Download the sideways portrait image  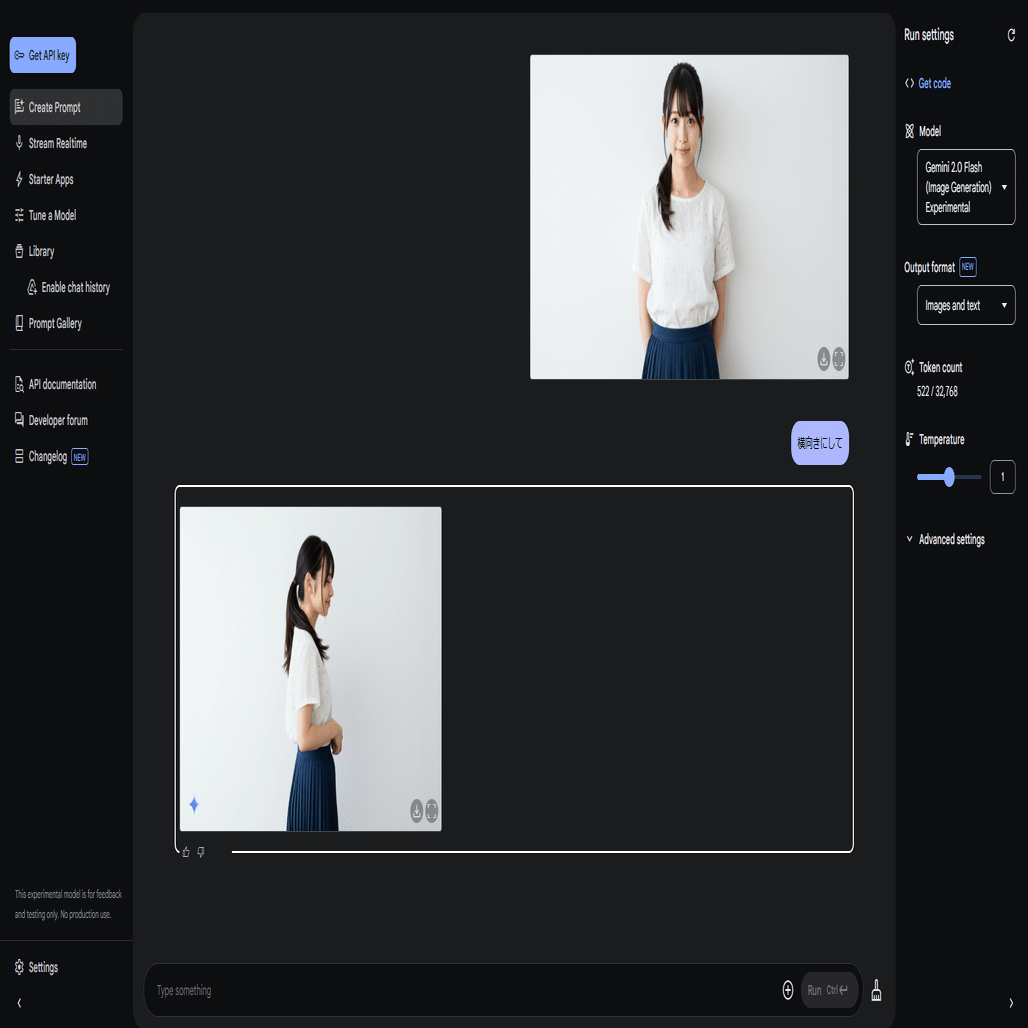(415, 812)
